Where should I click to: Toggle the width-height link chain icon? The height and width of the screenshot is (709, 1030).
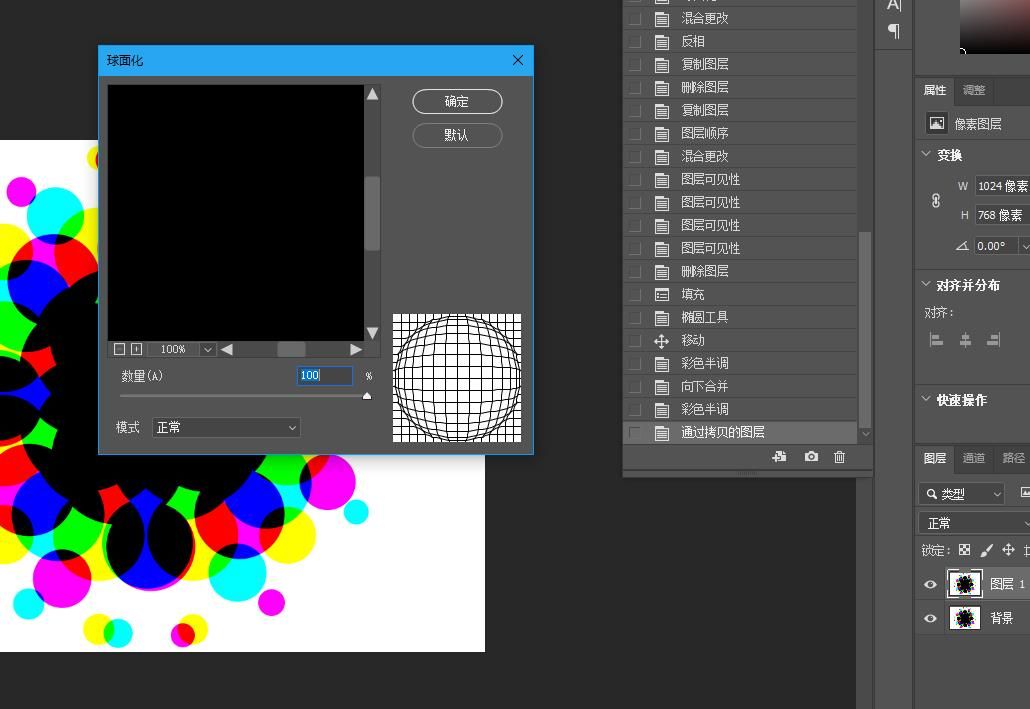pyautogui.click(x=936, y=200)
